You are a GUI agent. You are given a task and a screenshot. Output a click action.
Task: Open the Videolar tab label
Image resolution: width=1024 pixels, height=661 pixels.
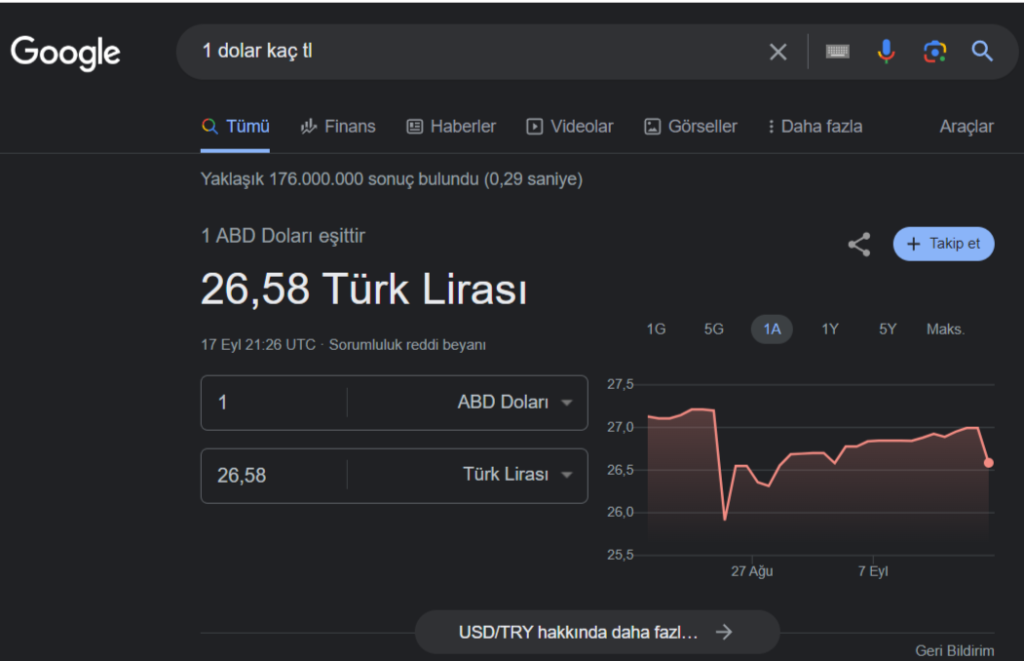[581, 126]
